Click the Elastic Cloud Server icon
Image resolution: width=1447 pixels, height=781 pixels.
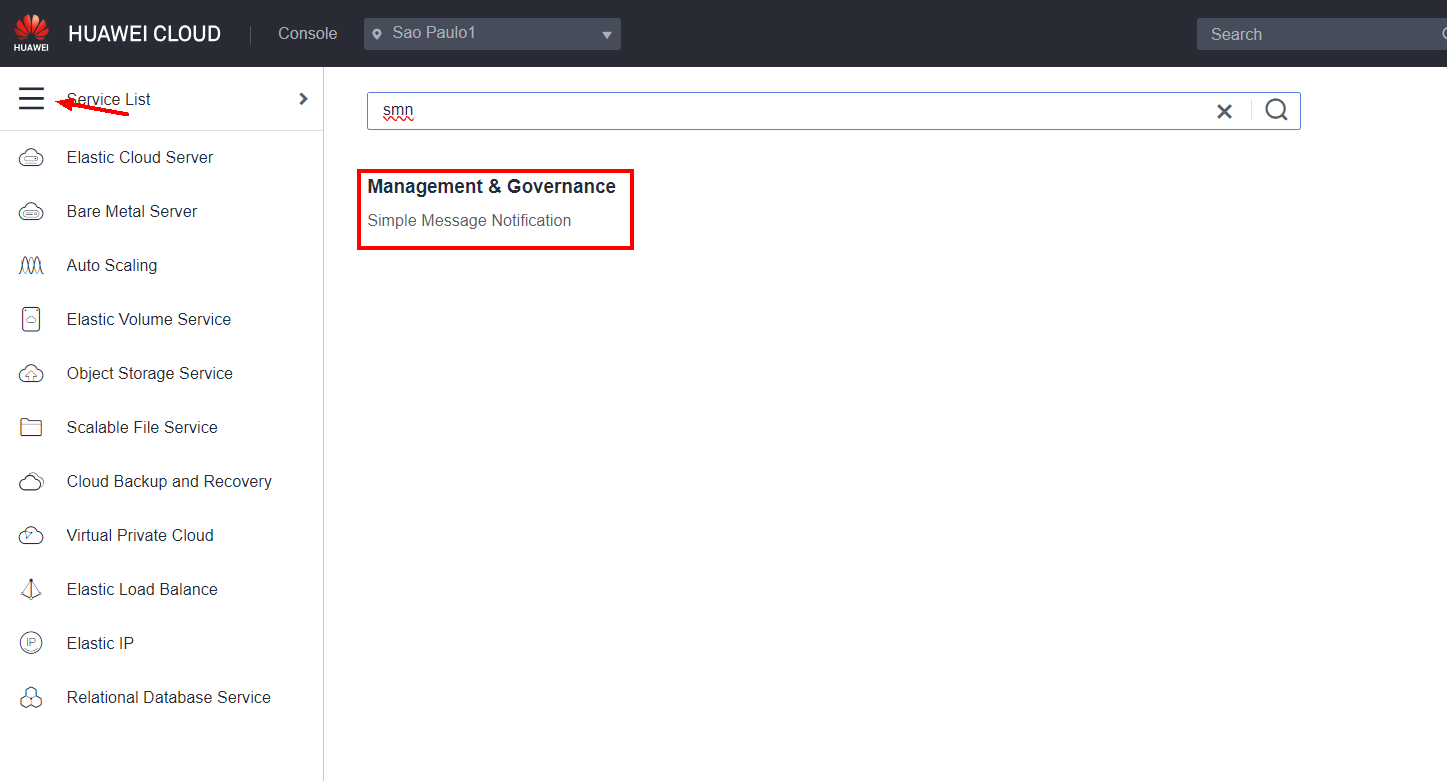pyautogui.click(x=31, y=158)
